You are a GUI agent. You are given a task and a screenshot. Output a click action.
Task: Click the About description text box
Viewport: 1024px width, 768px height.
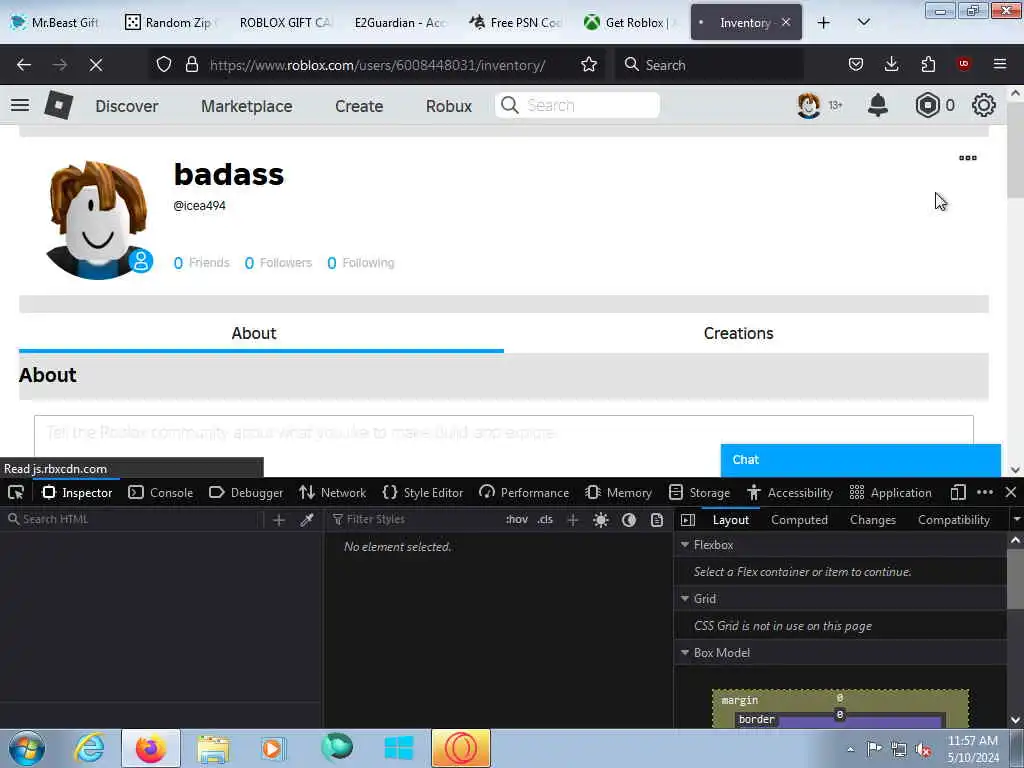click(504, 436)
